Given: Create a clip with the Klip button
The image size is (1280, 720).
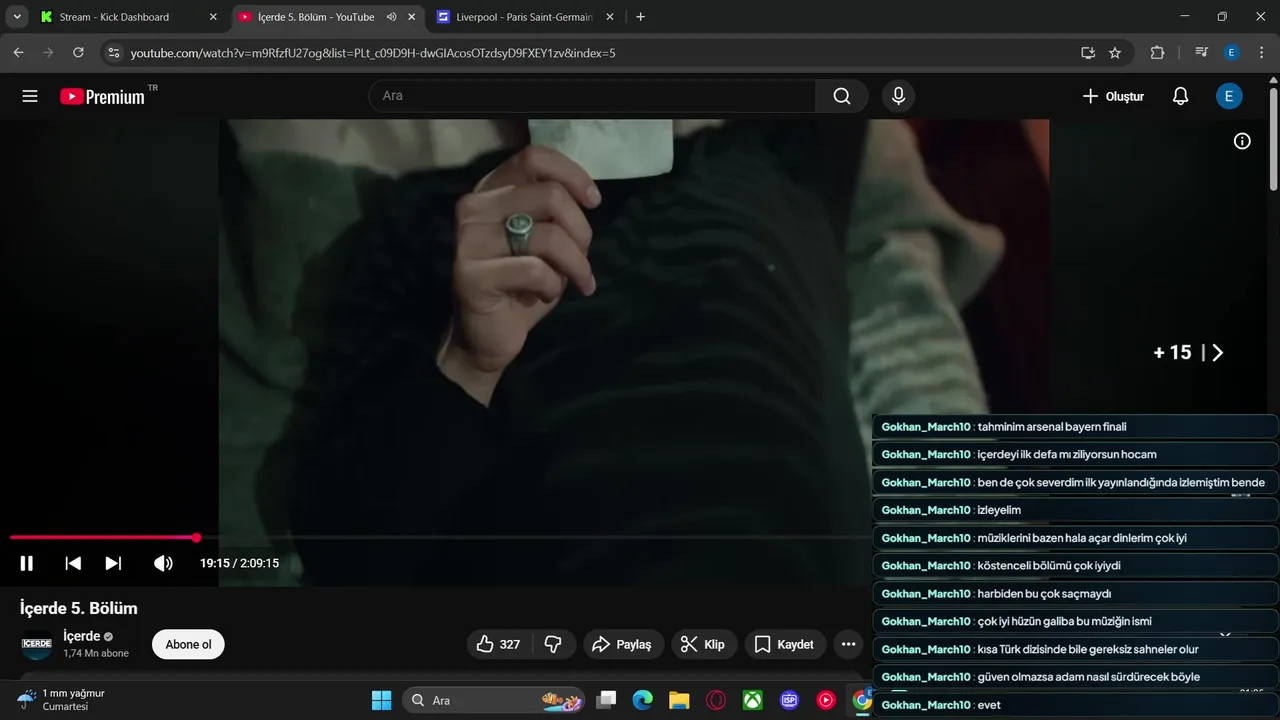Looking at the screenshot, I should (703, 644).
